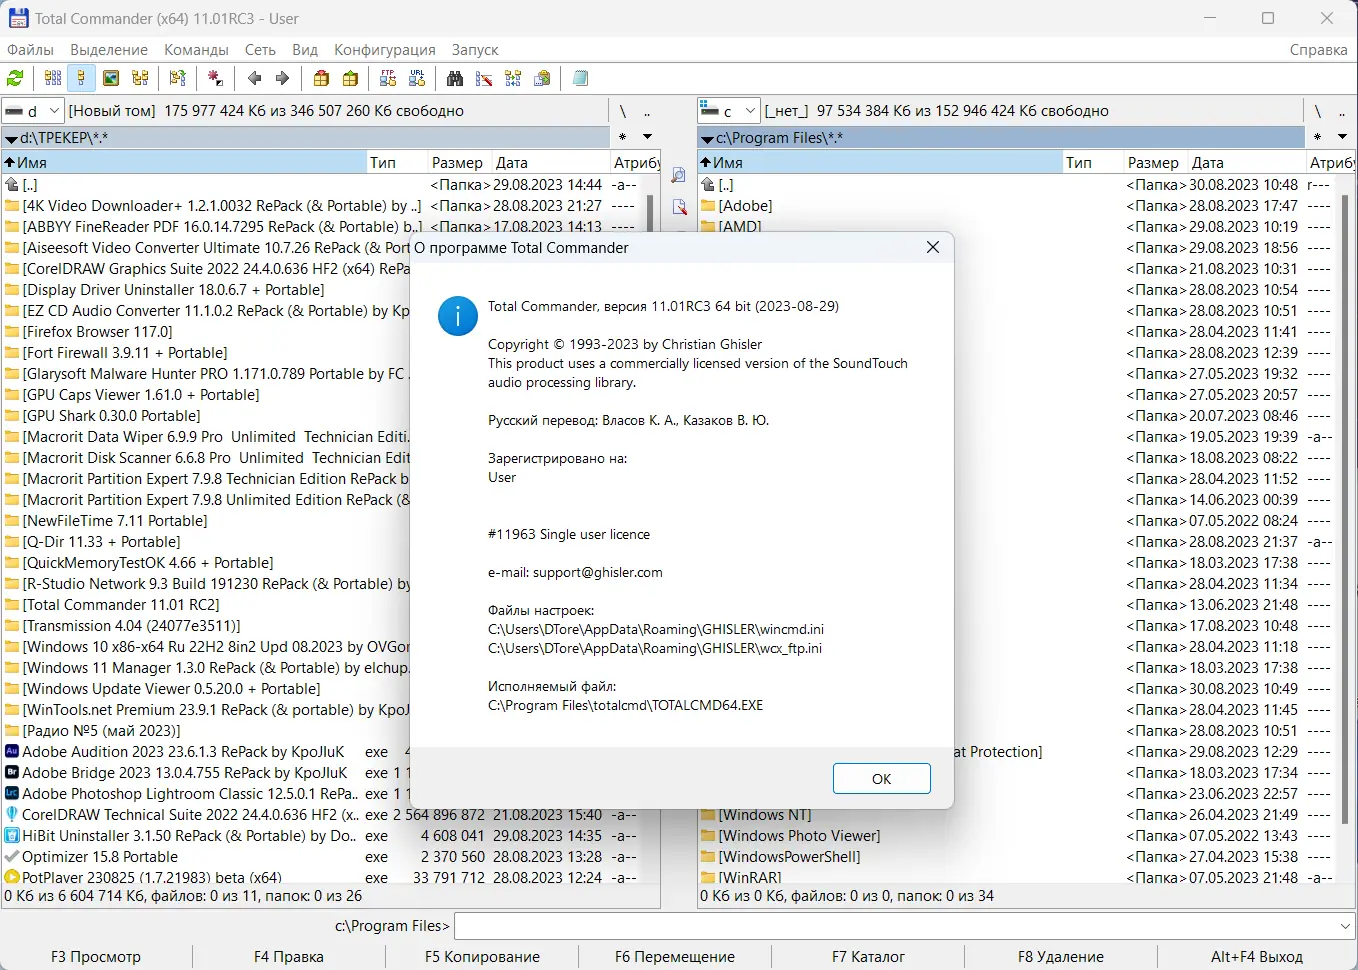
Task: Select the full details view icon
Action: [x=81, y=78]
